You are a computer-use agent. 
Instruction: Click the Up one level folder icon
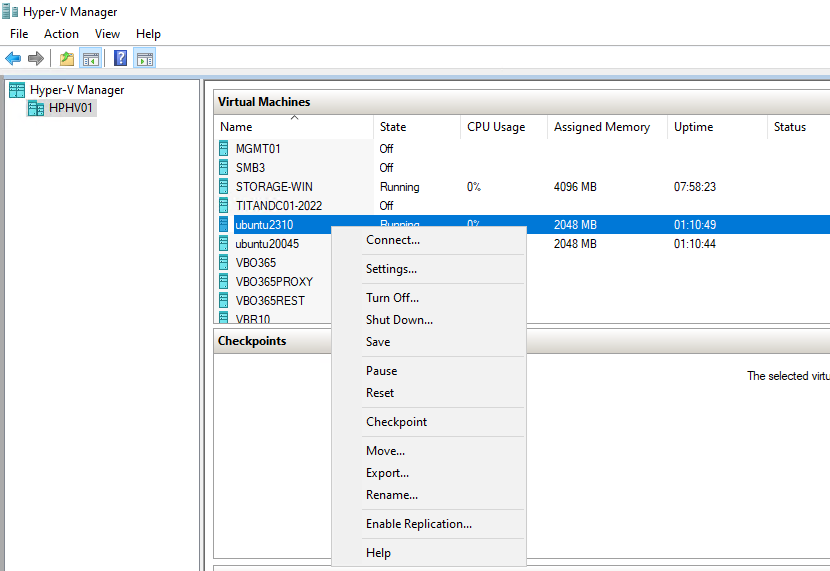[67, 58]
